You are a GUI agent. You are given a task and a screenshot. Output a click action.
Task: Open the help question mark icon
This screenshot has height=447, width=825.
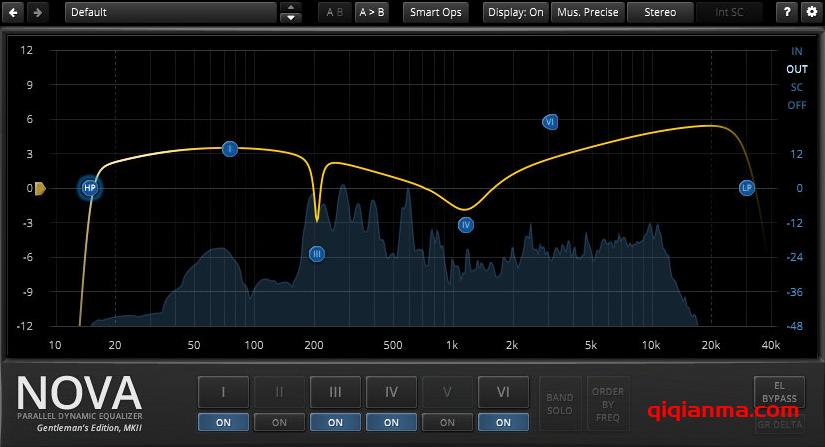pyautogui.click(x=789, y=12)
